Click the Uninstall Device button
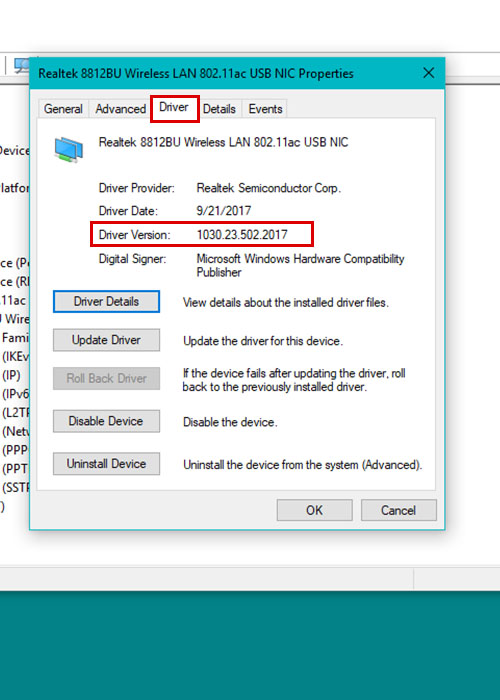Viewport: 500px width, 700px height. (x=106, y=464)
